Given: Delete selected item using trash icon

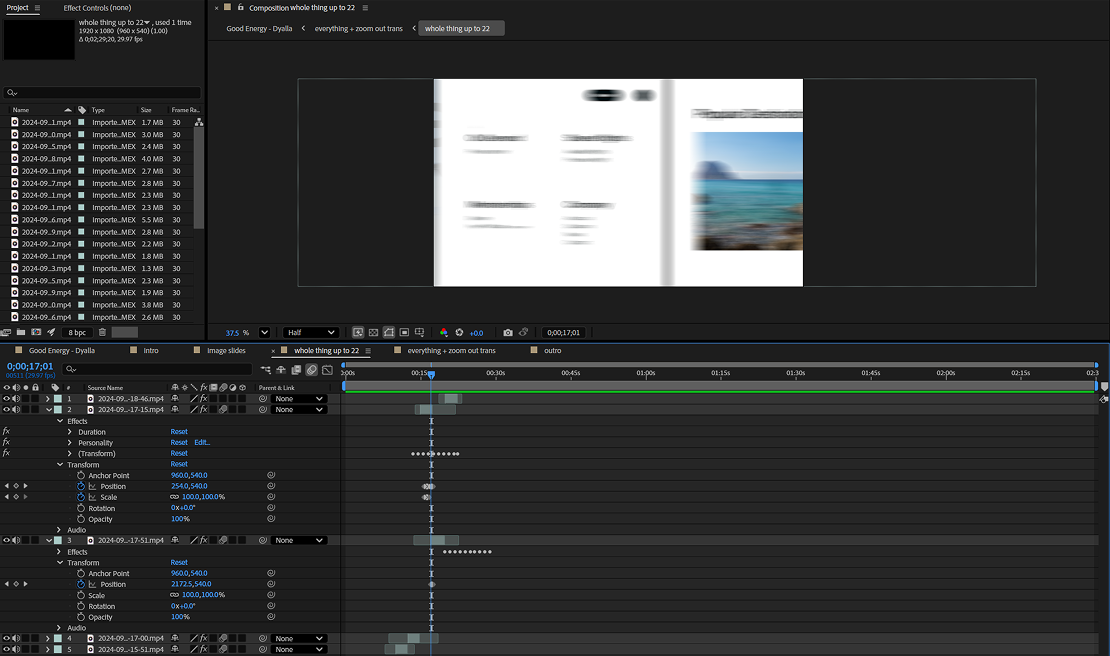Looking at the screenshot, I should coord(102,332).
